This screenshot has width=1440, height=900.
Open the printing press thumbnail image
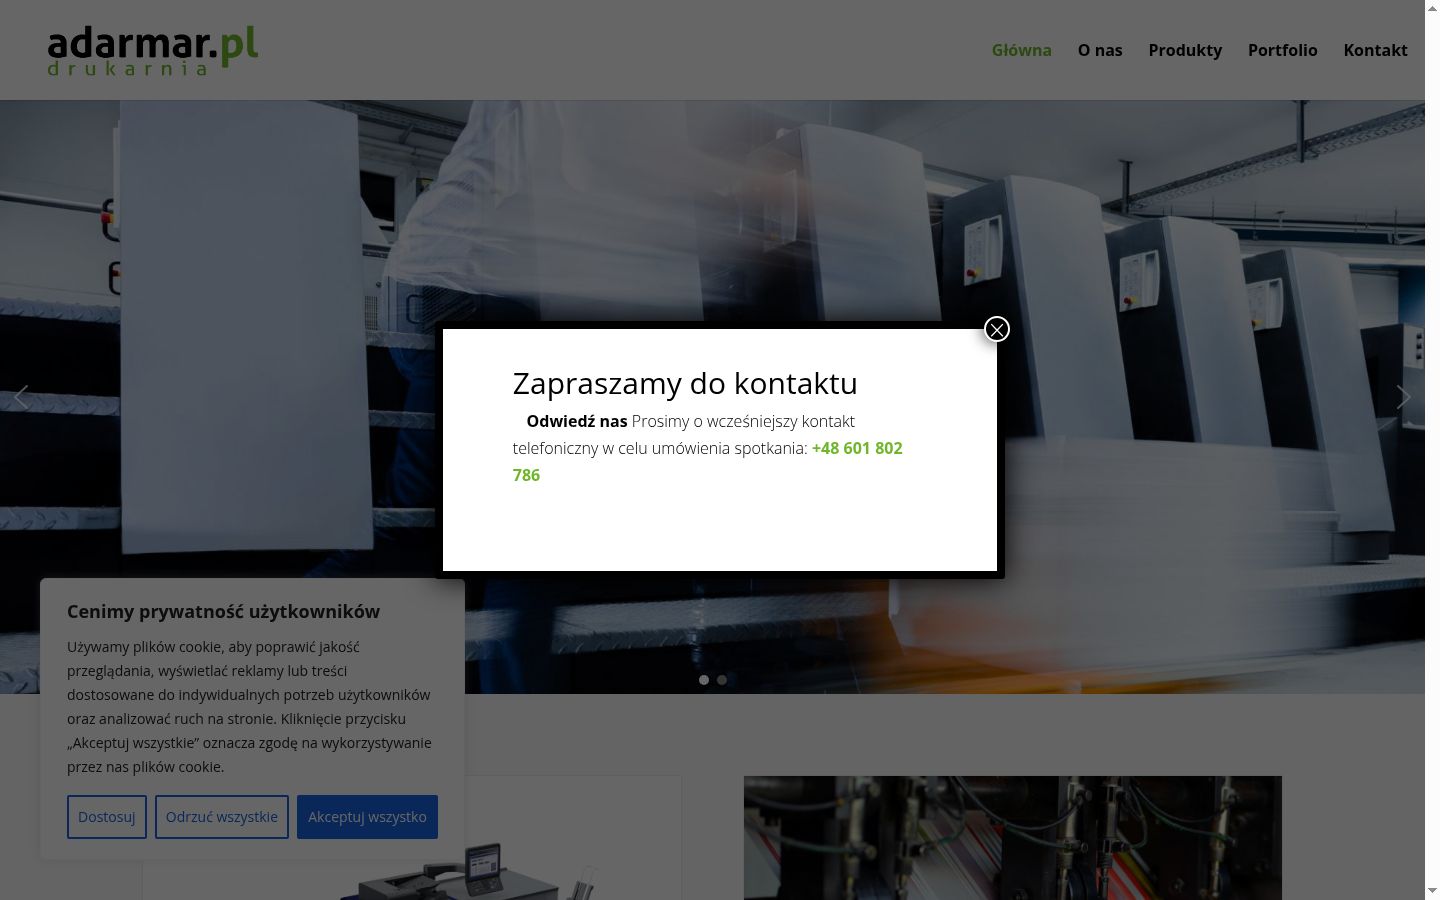(1013, 838)
